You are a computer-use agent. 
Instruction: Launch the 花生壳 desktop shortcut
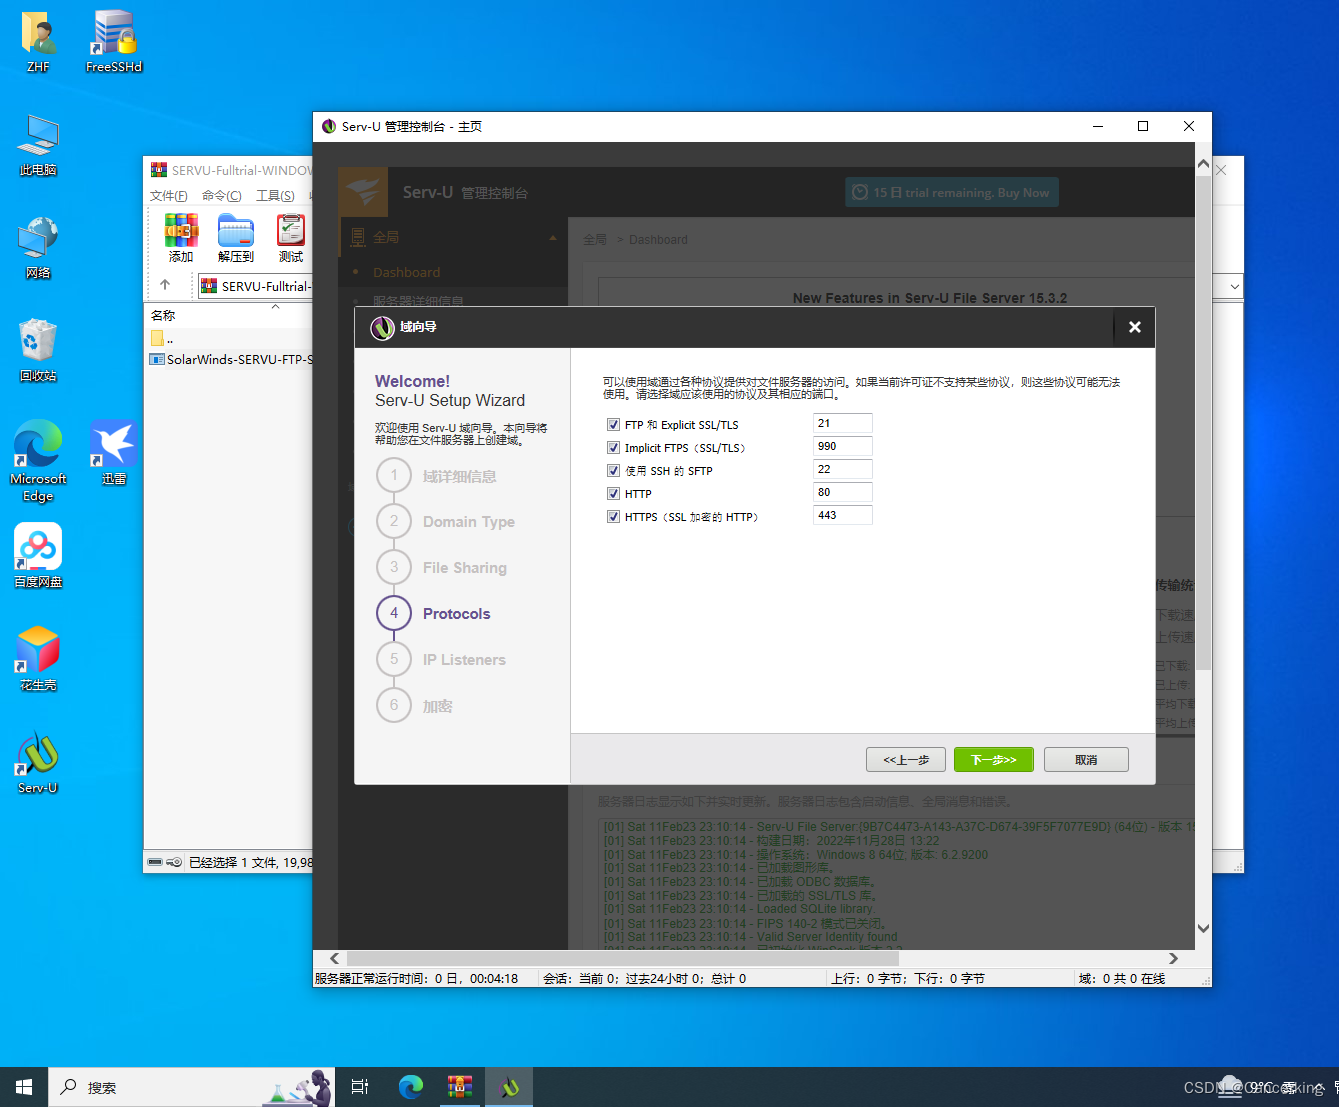coord(38,659)
